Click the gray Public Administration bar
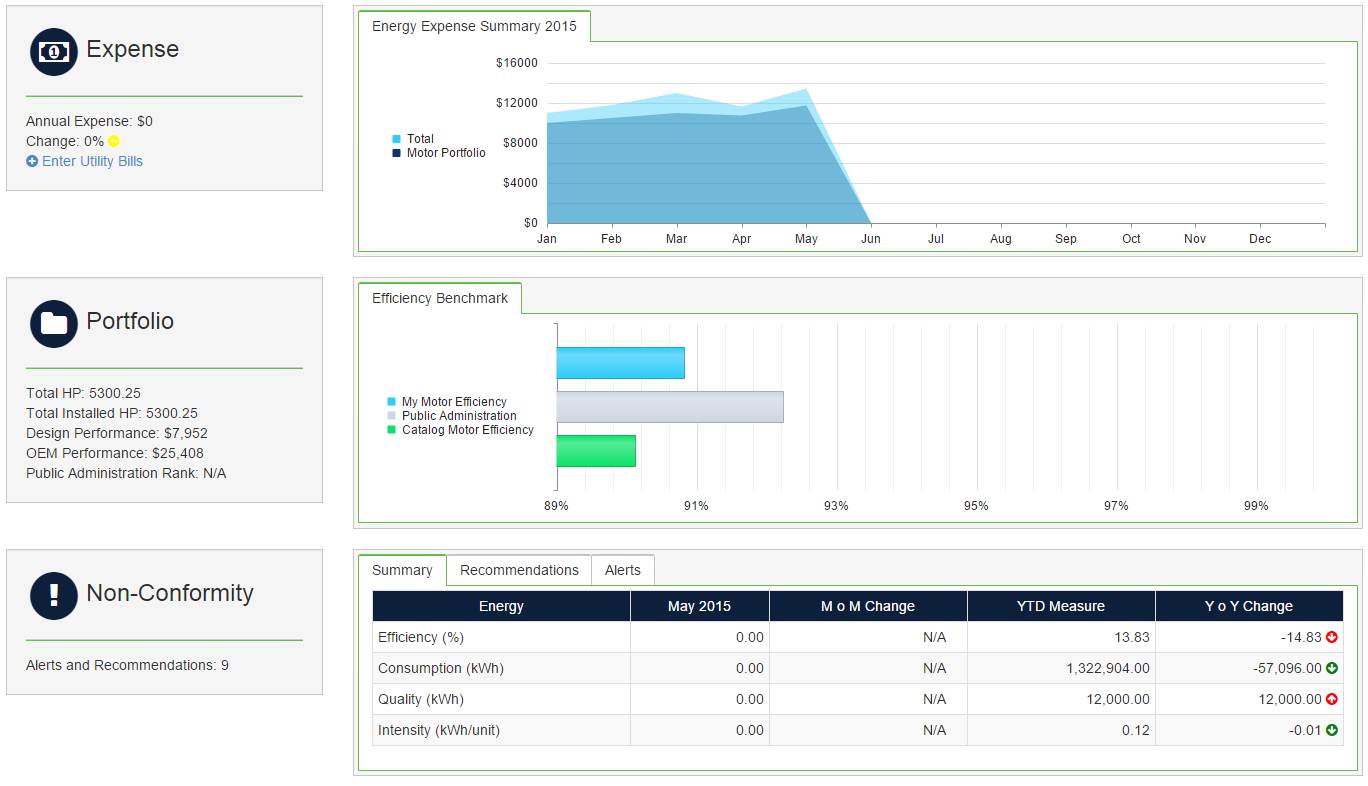The width and height of the screenshot is (1368, 786). click(x=669, y=407)
